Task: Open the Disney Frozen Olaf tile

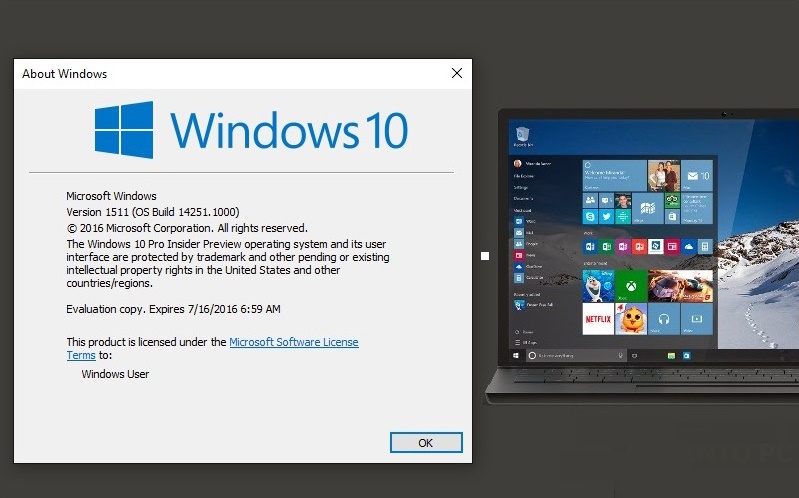Action: (x=598, y=286)
